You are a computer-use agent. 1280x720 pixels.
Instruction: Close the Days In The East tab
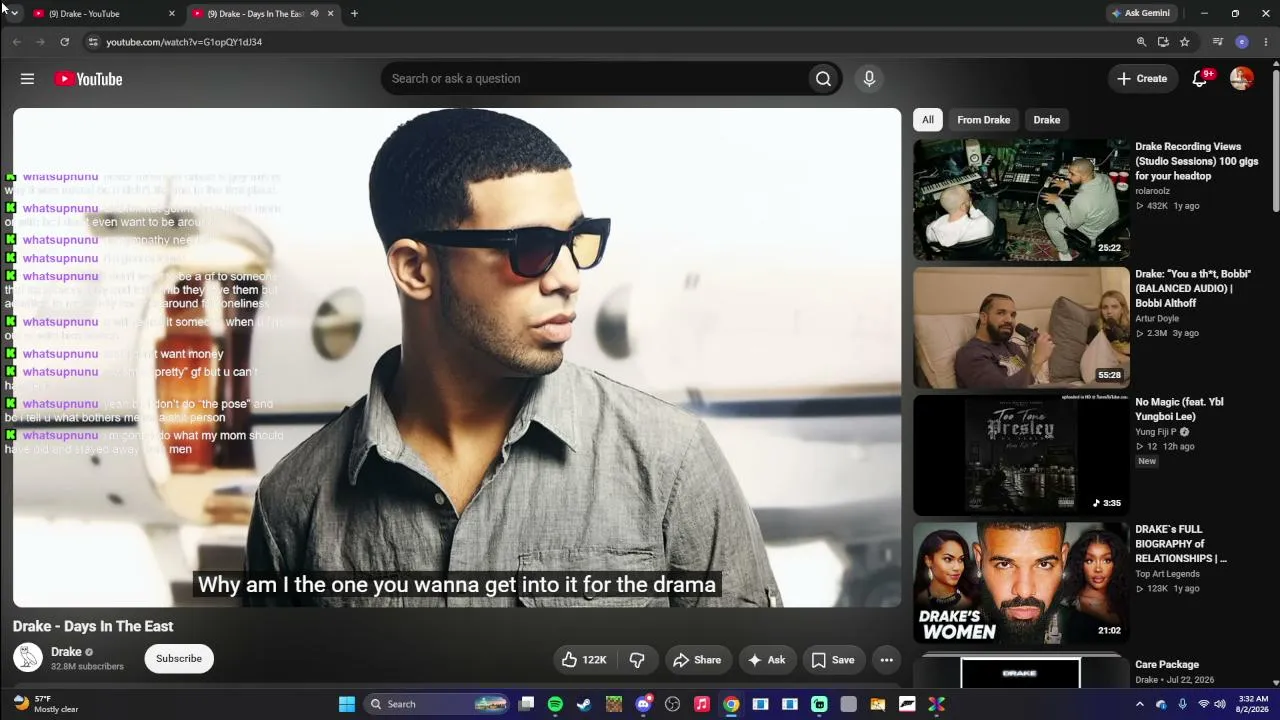point(330,14)
